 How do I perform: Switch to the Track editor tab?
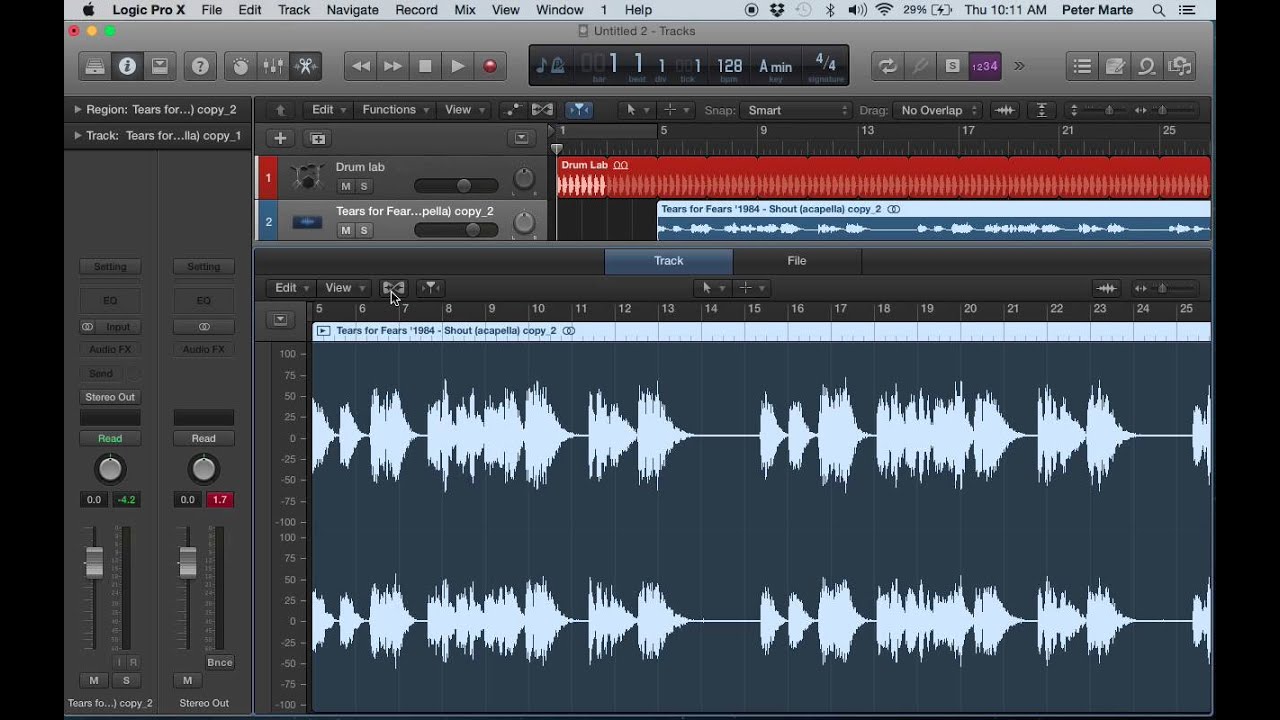[x=668, y=261]
